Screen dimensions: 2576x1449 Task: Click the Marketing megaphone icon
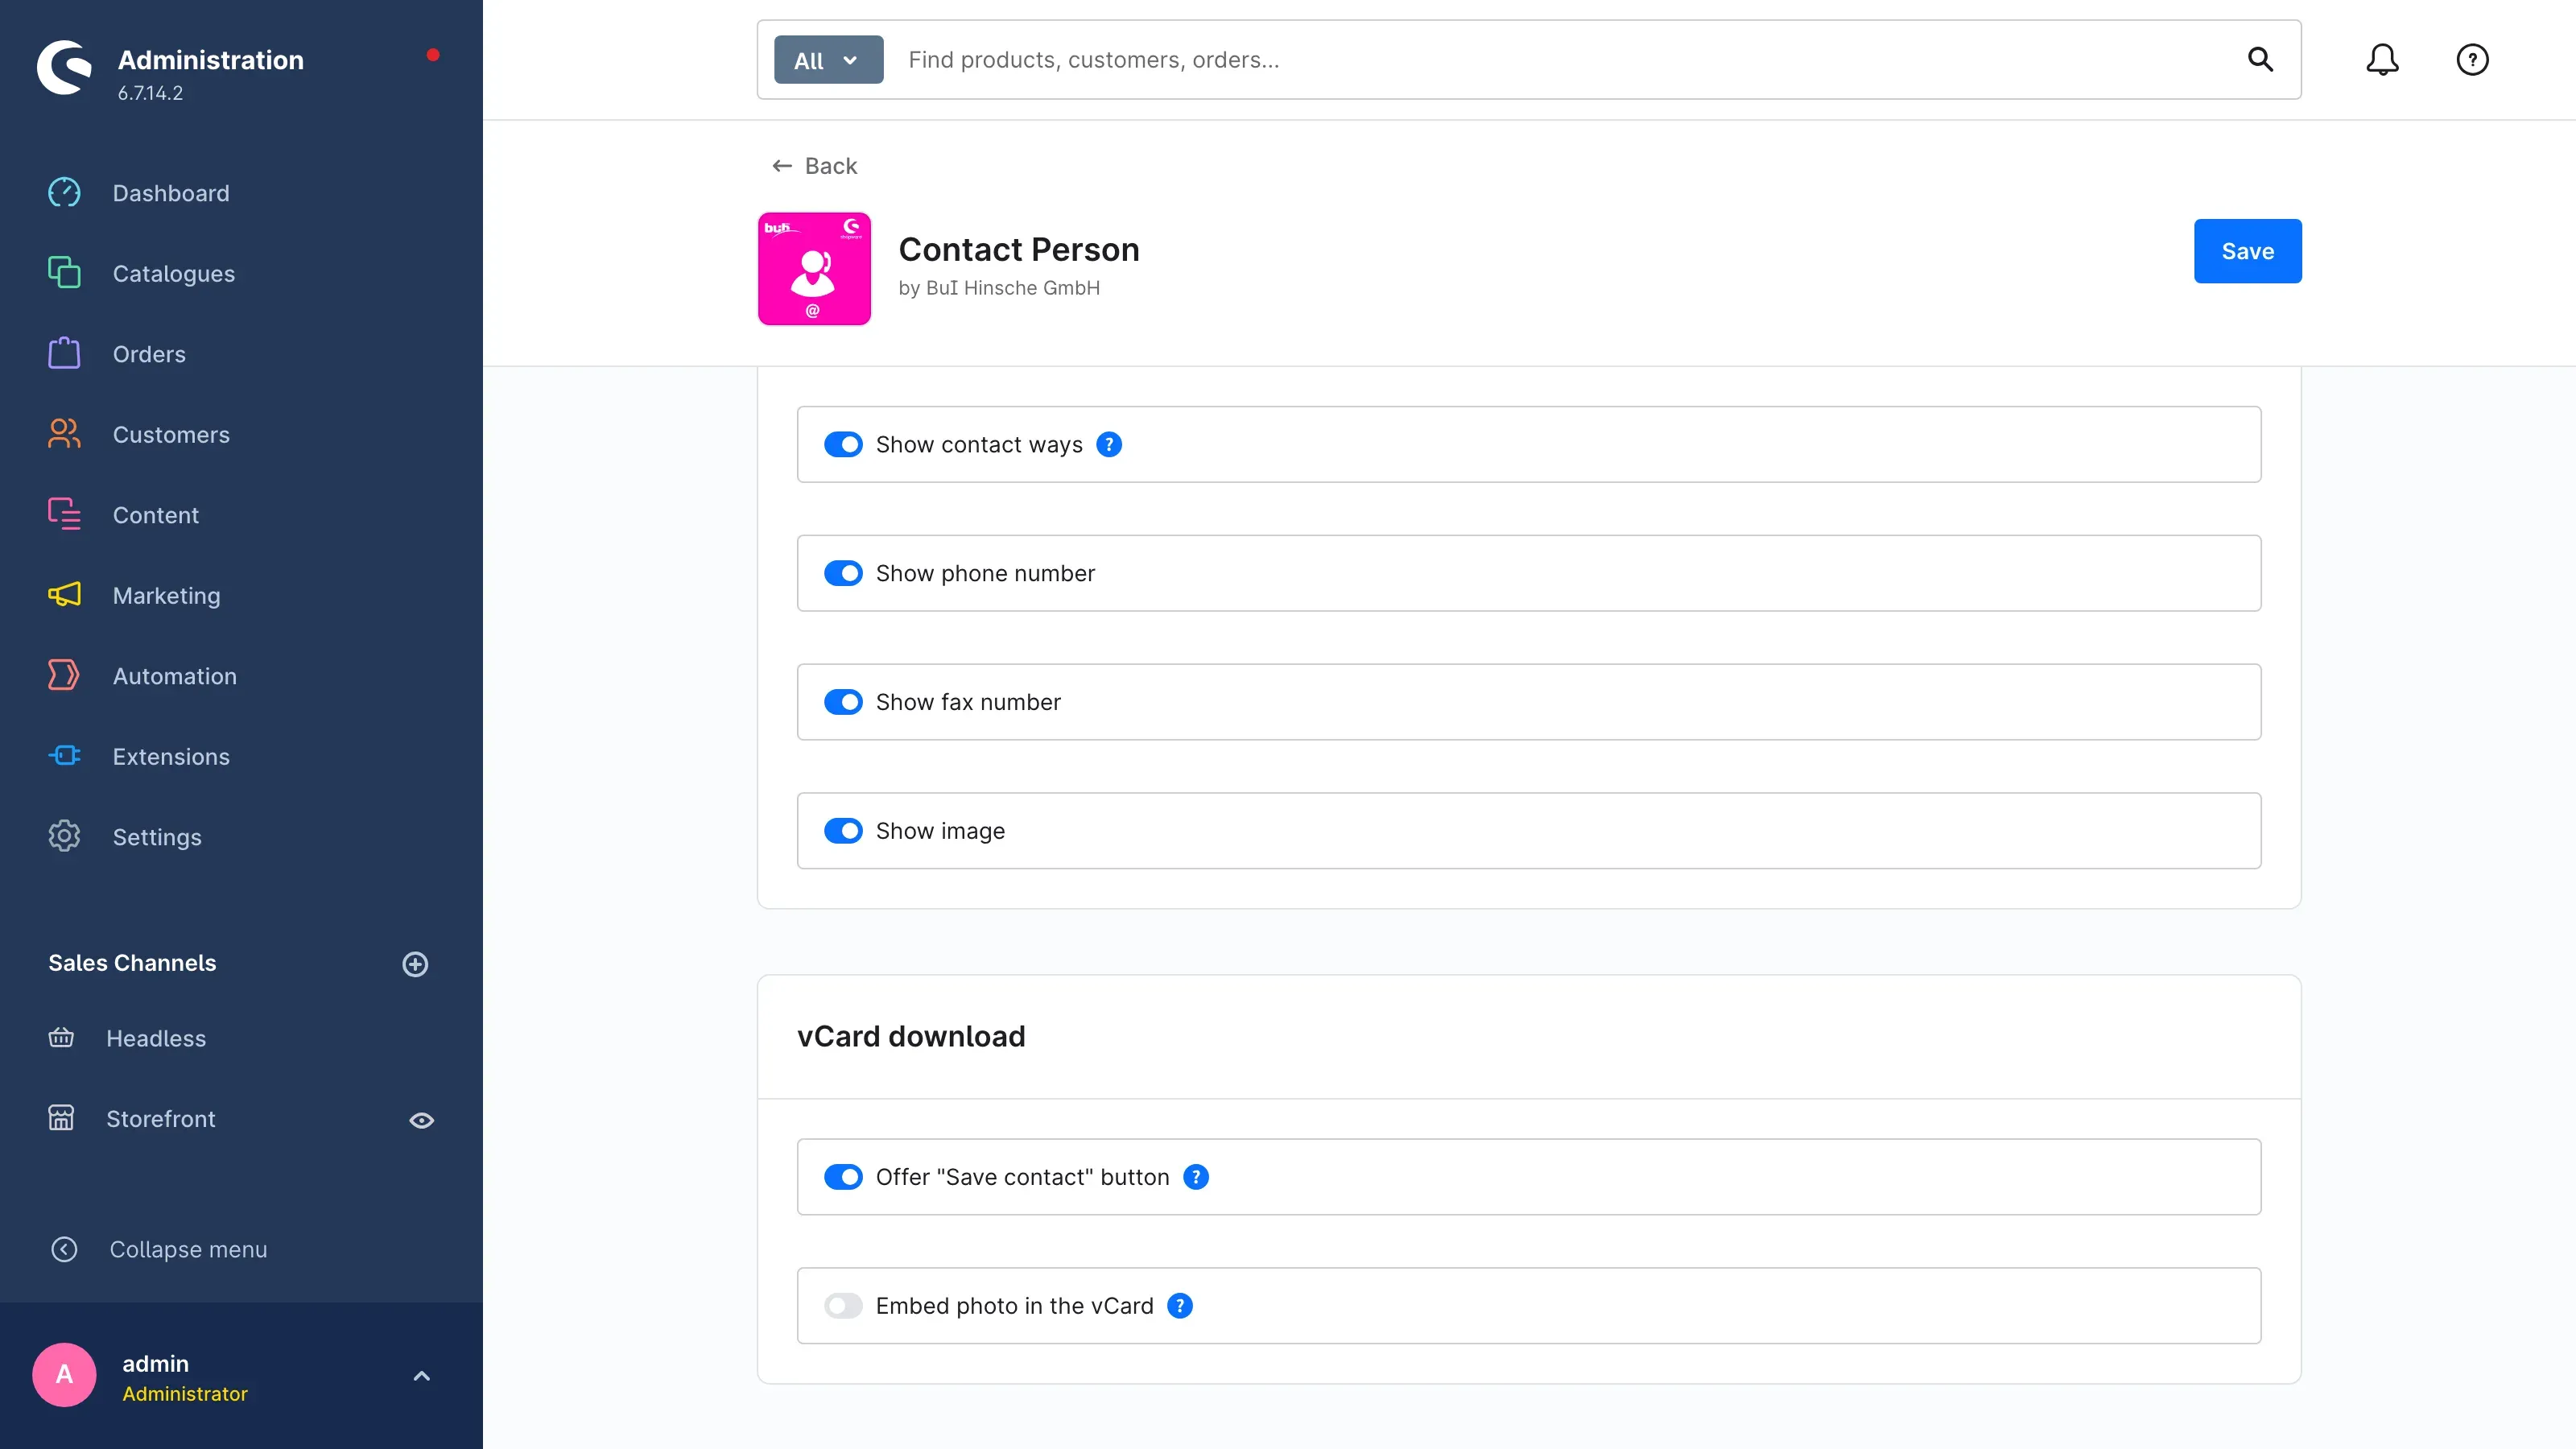pos(64,594)
